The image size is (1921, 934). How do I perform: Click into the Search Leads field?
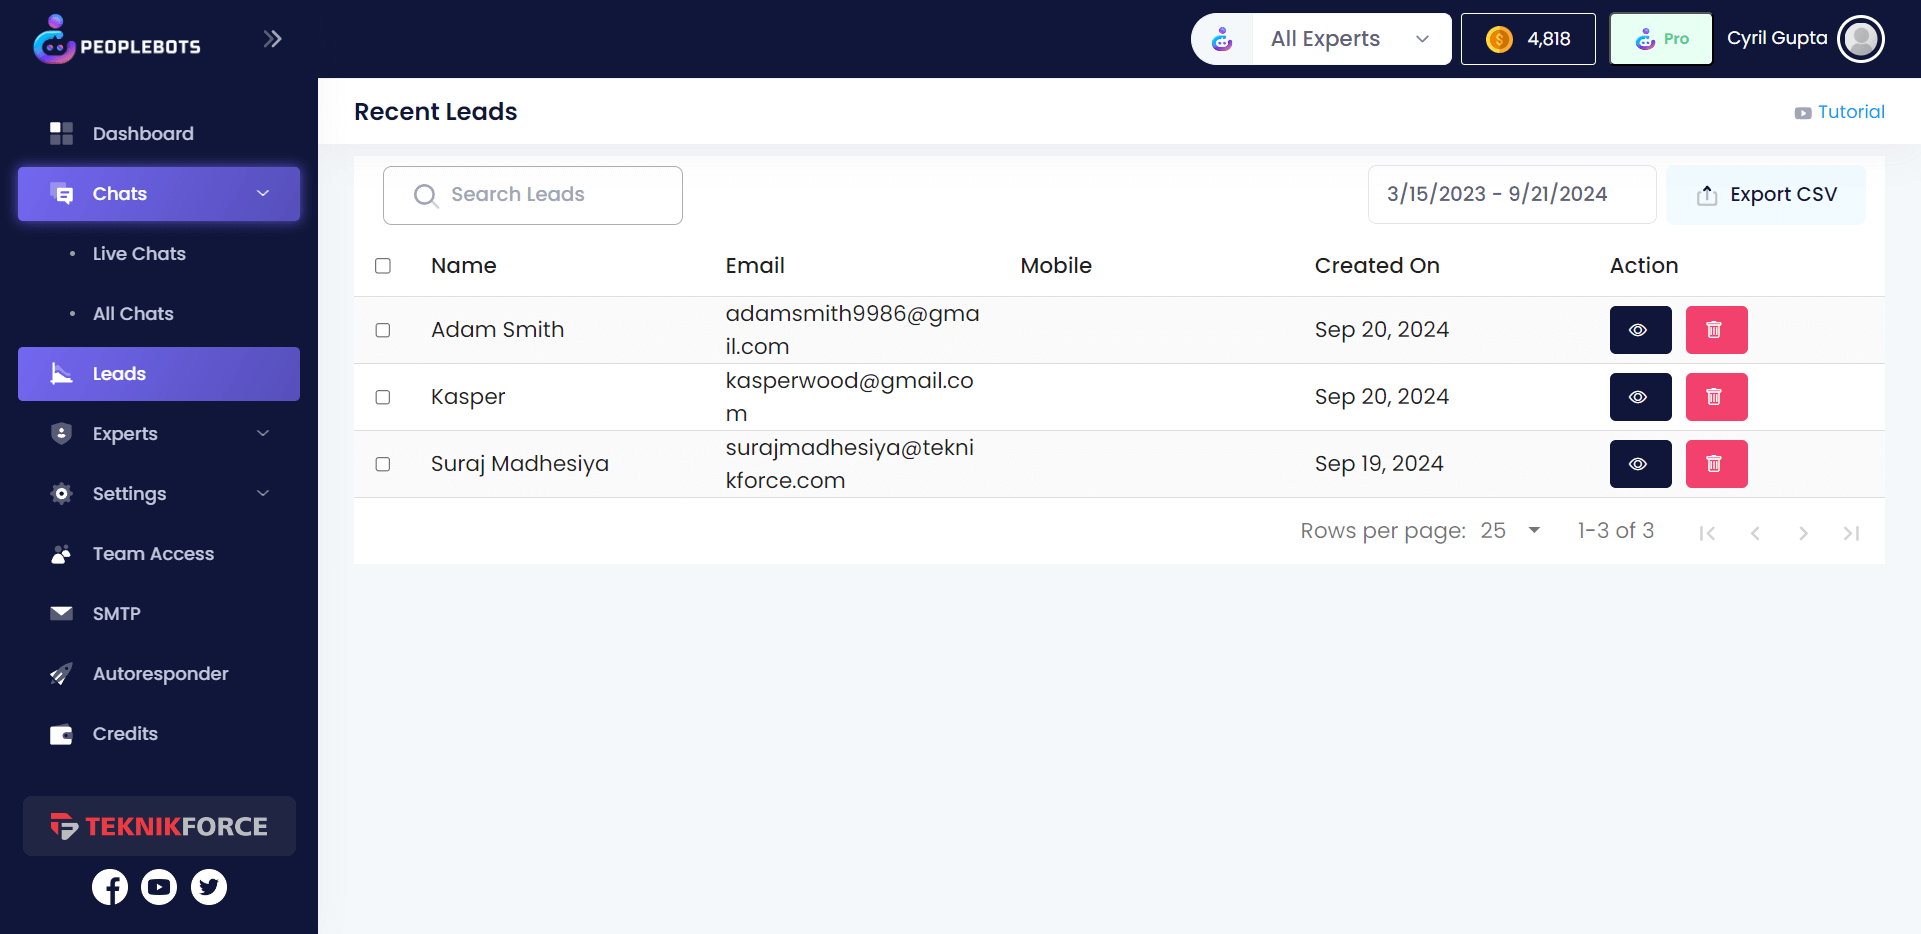(x=533, y=195)
